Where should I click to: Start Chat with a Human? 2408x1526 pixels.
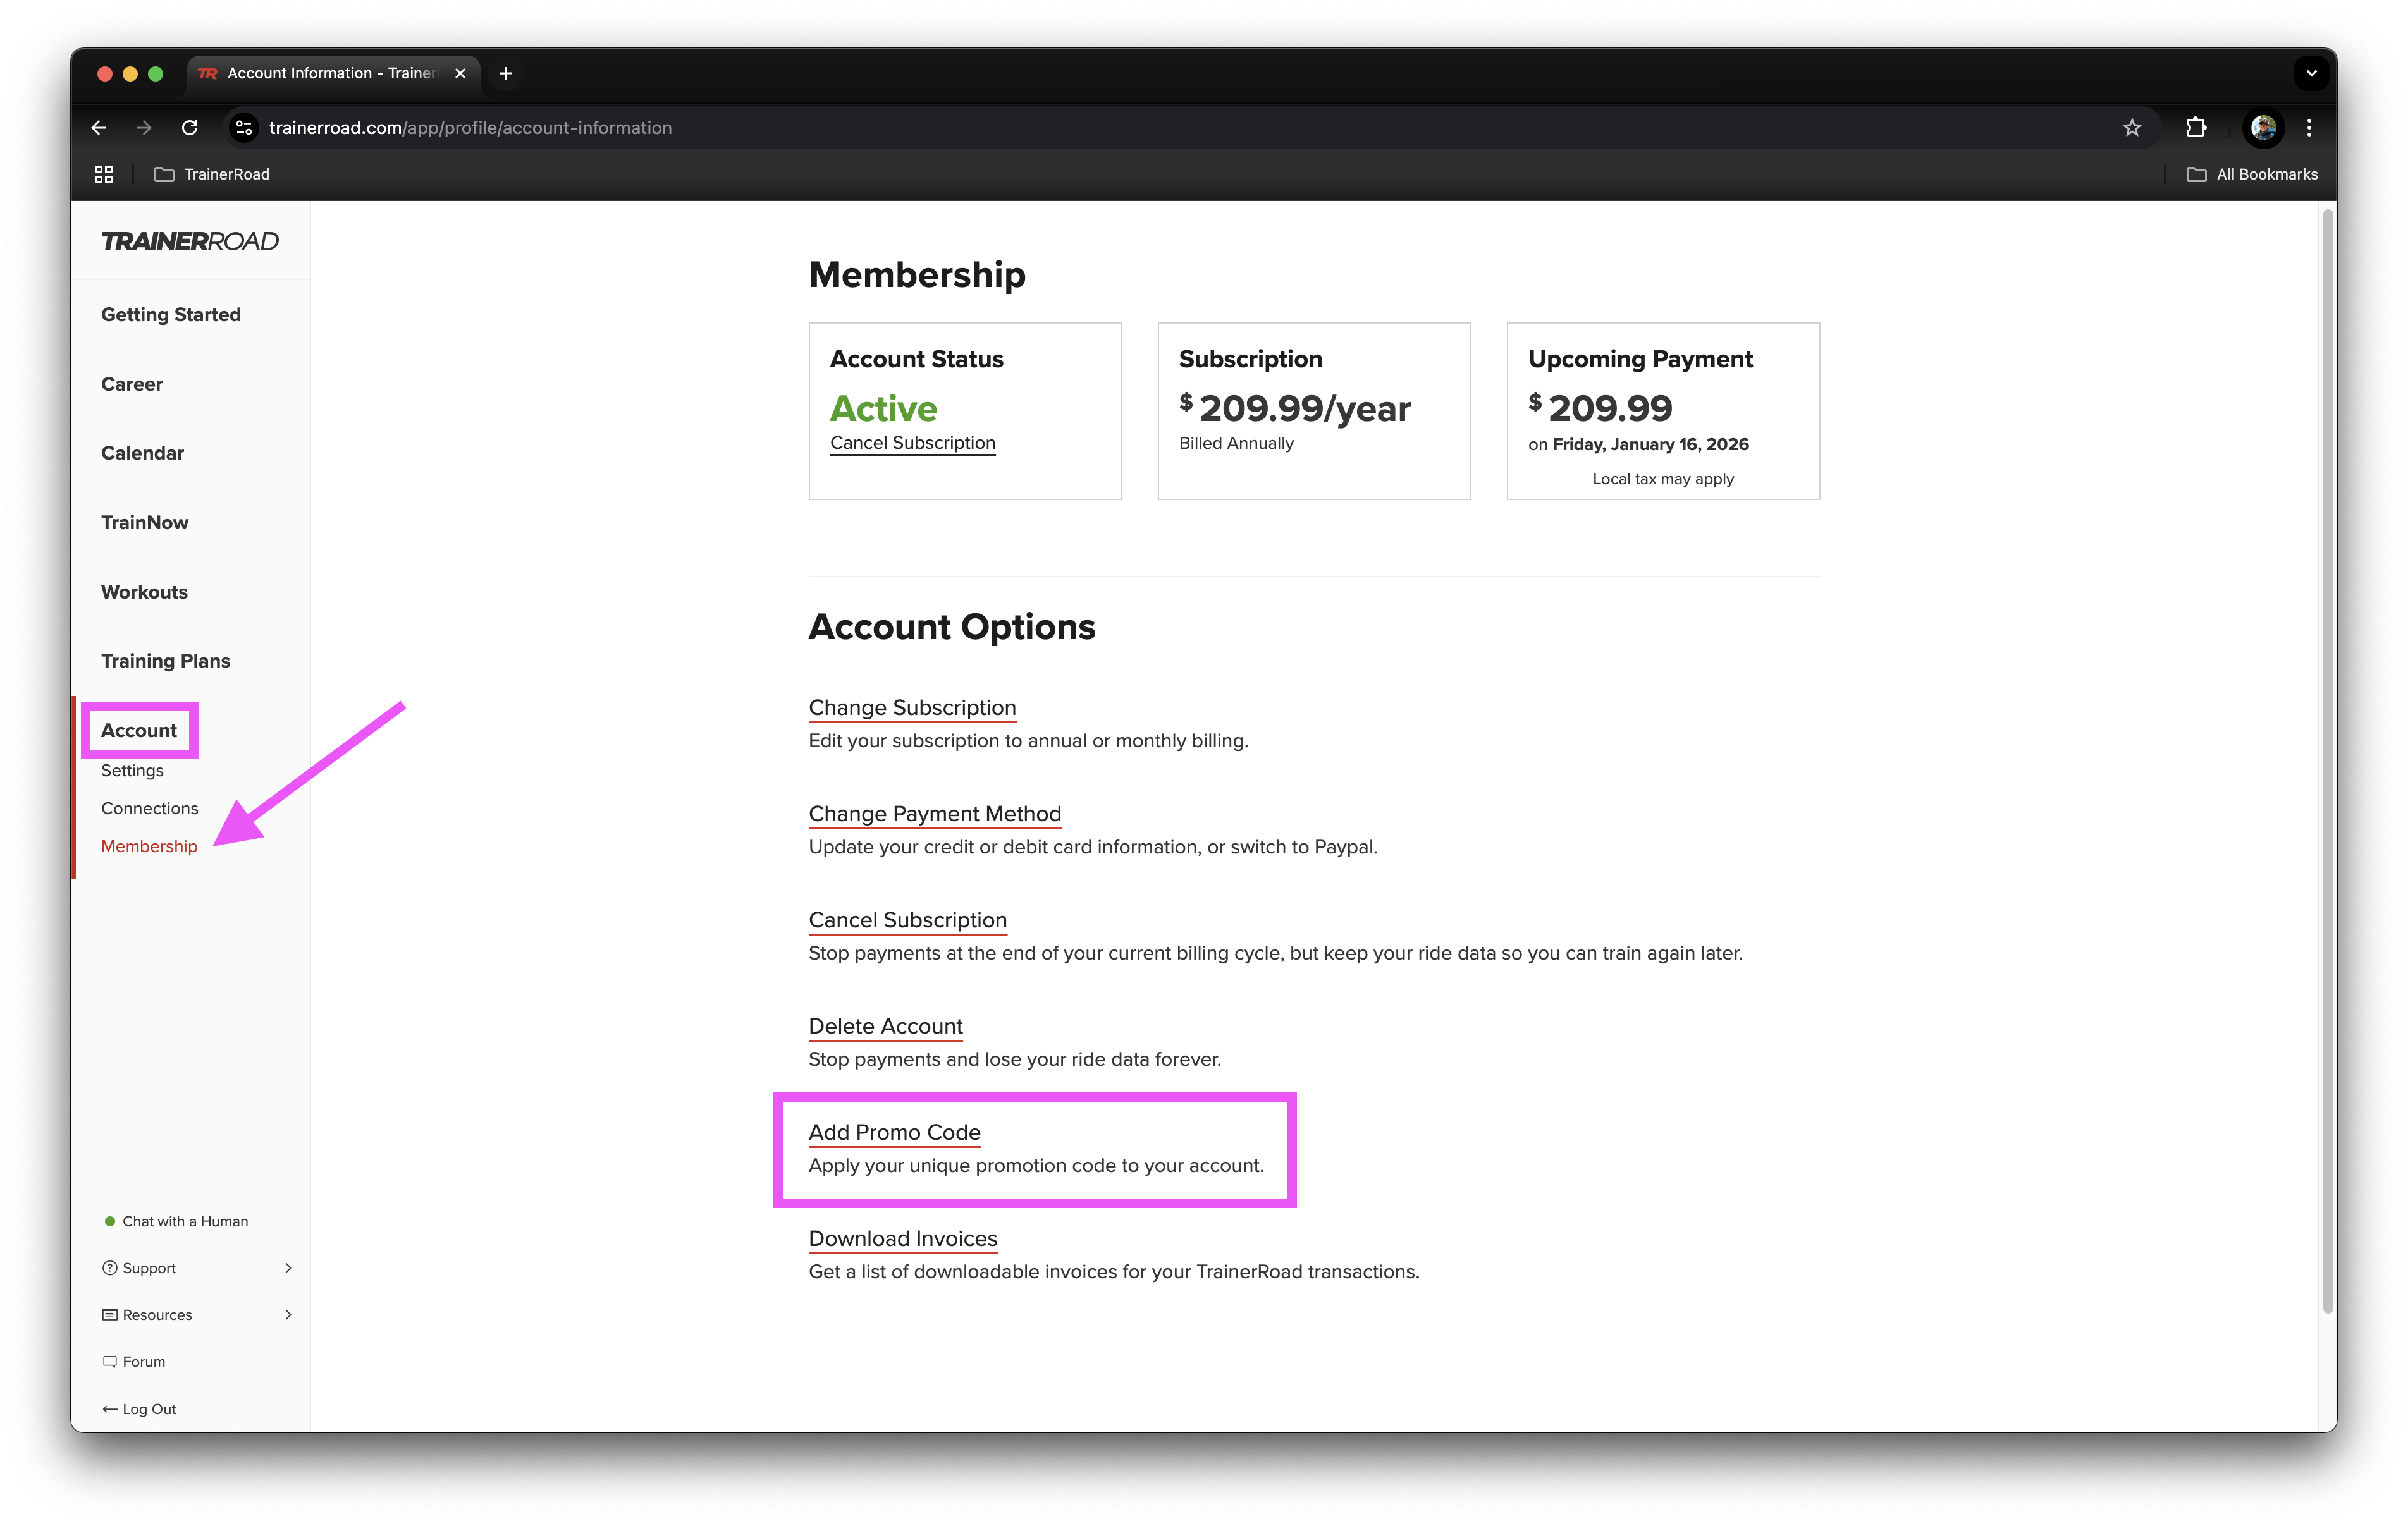(x=176, y=1221)
